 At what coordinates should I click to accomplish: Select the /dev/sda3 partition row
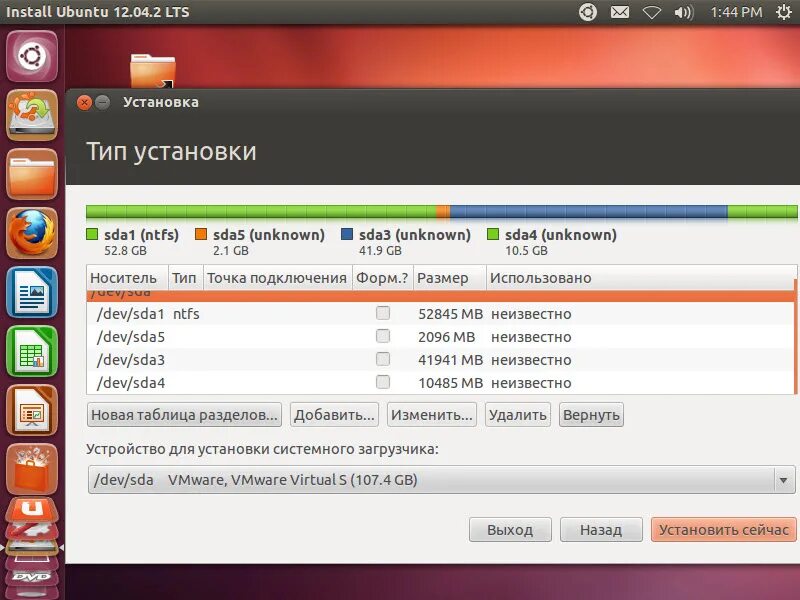coord(441,360)
